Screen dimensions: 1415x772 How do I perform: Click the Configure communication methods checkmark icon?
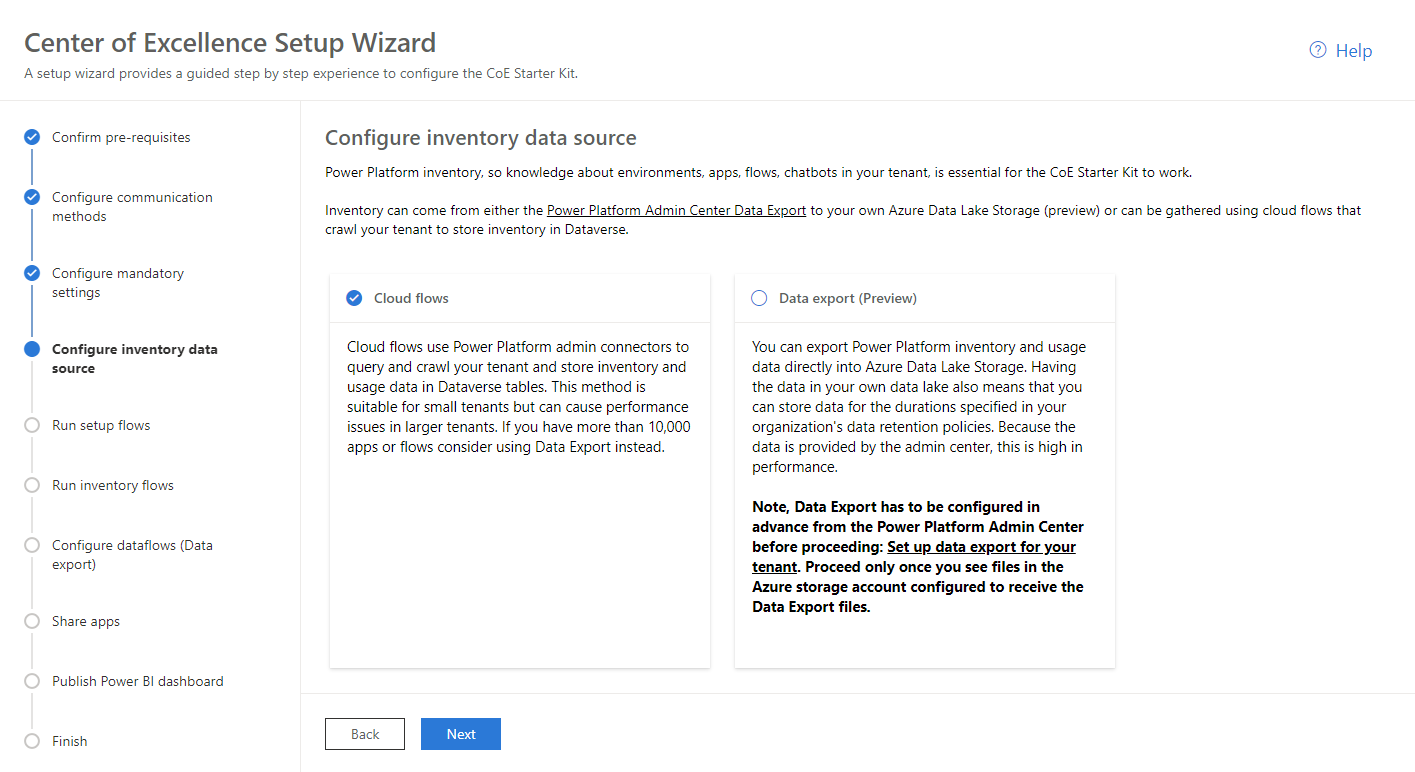tap(32, 197)
